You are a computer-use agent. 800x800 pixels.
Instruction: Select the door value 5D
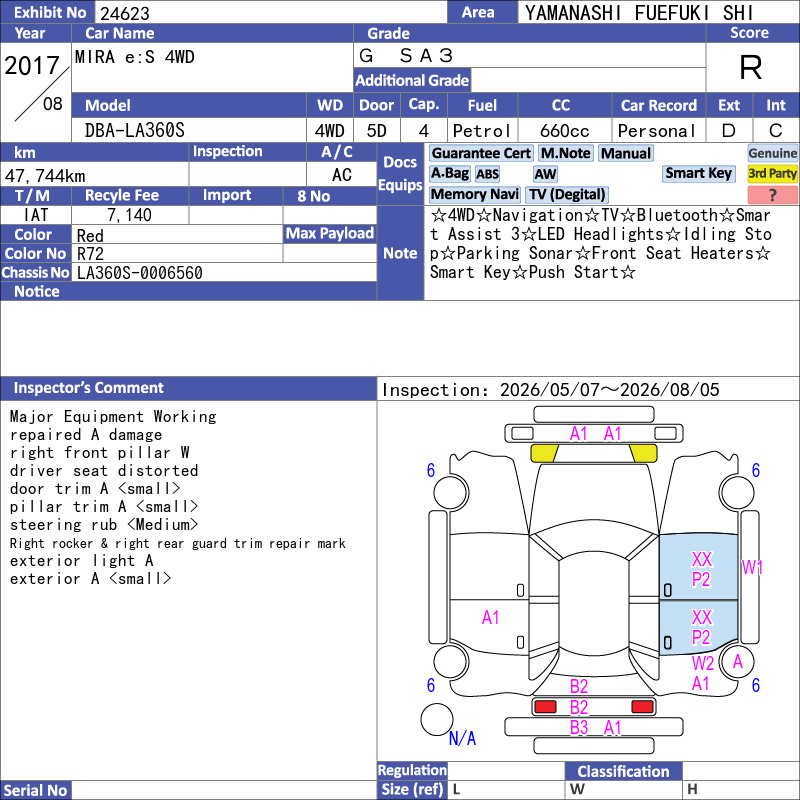click(377, 131)
